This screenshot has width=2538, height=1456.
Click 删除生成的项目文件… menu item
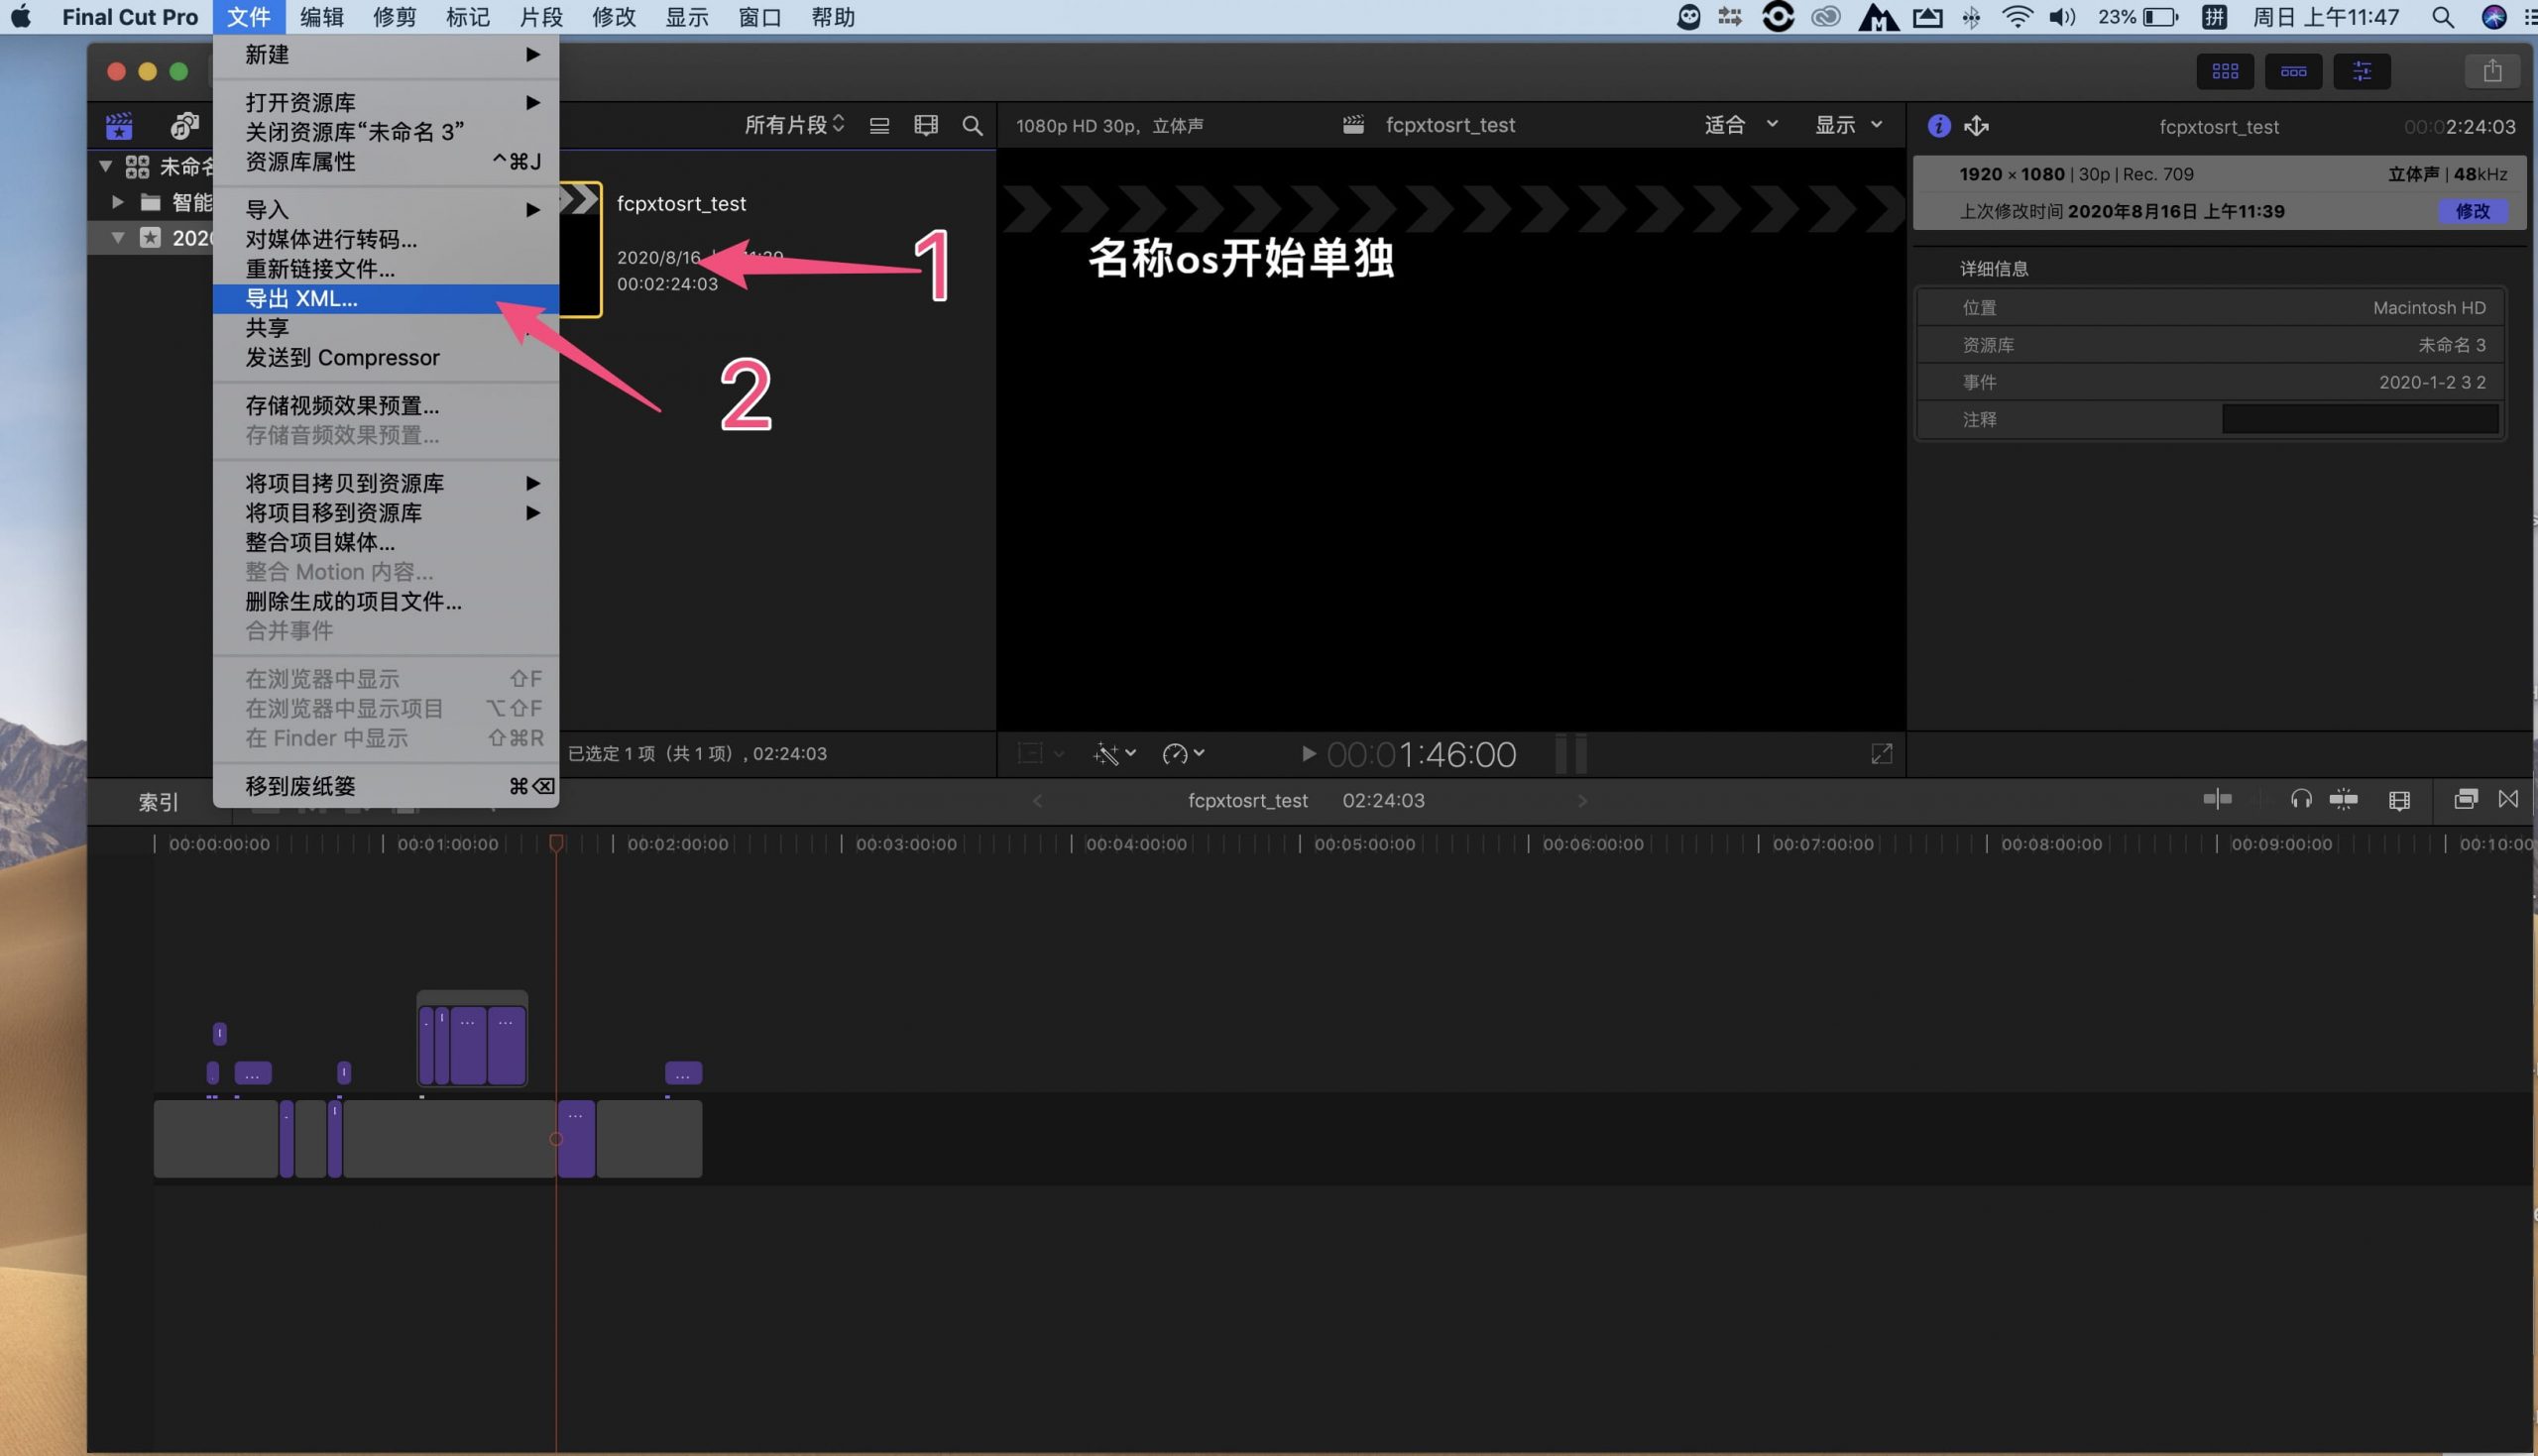point(385,601)
